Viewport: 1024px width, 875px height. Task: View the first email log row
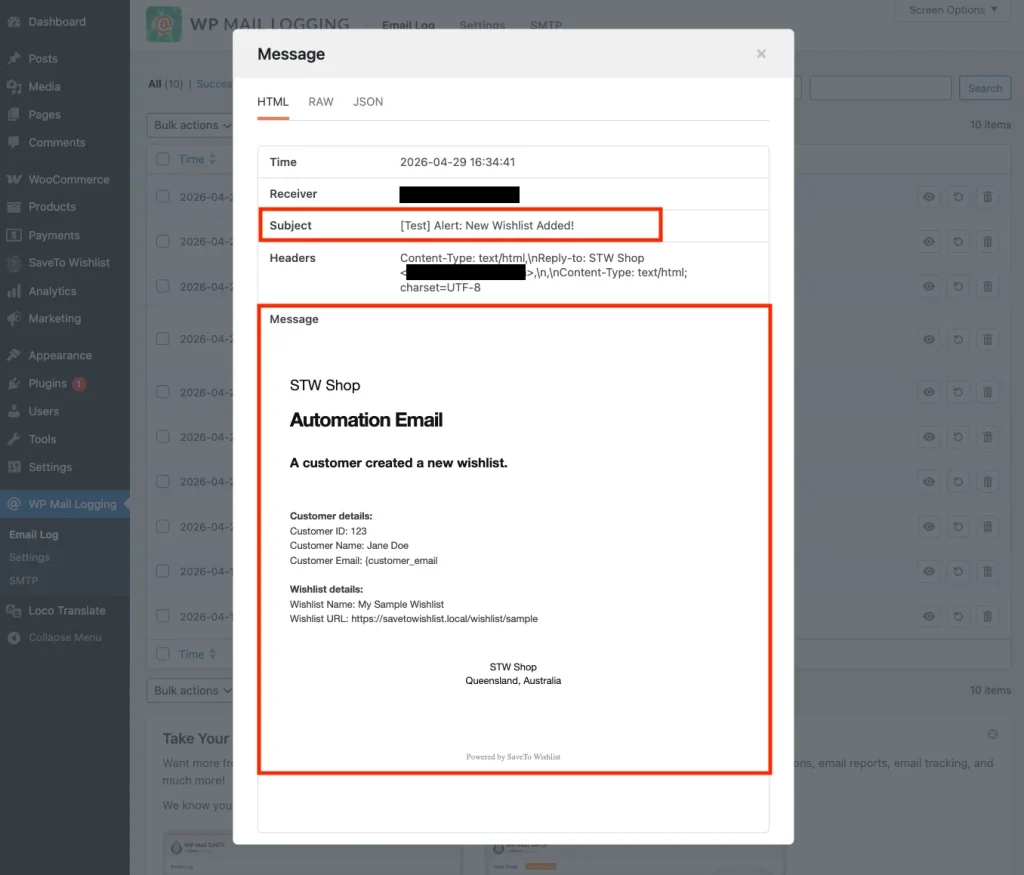[x=929, y=197]
